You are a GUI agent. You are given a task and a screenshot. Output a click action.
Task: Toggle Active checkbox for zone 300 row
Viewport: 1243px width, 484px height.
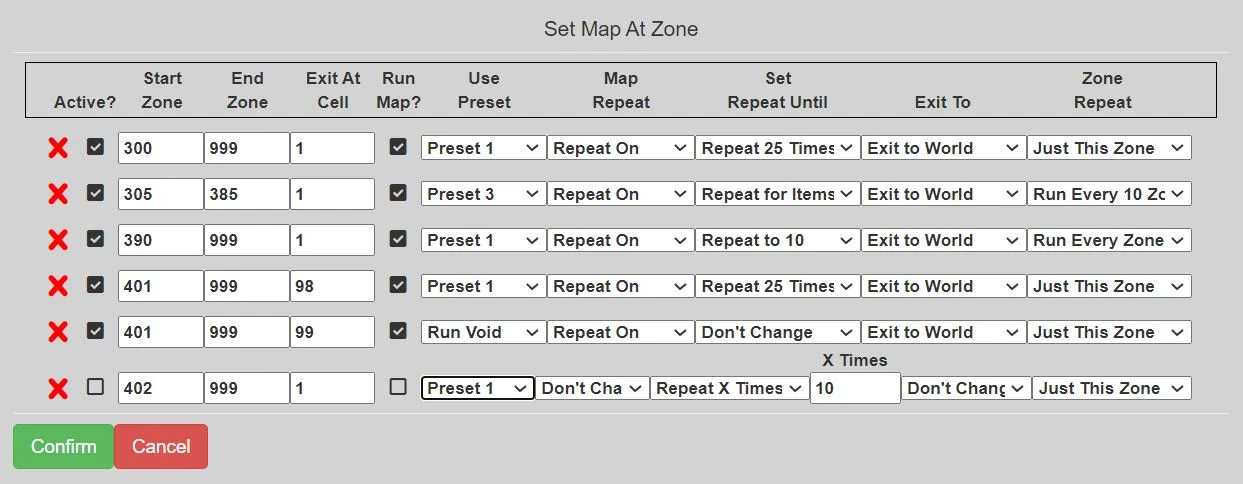coord(95,147)
